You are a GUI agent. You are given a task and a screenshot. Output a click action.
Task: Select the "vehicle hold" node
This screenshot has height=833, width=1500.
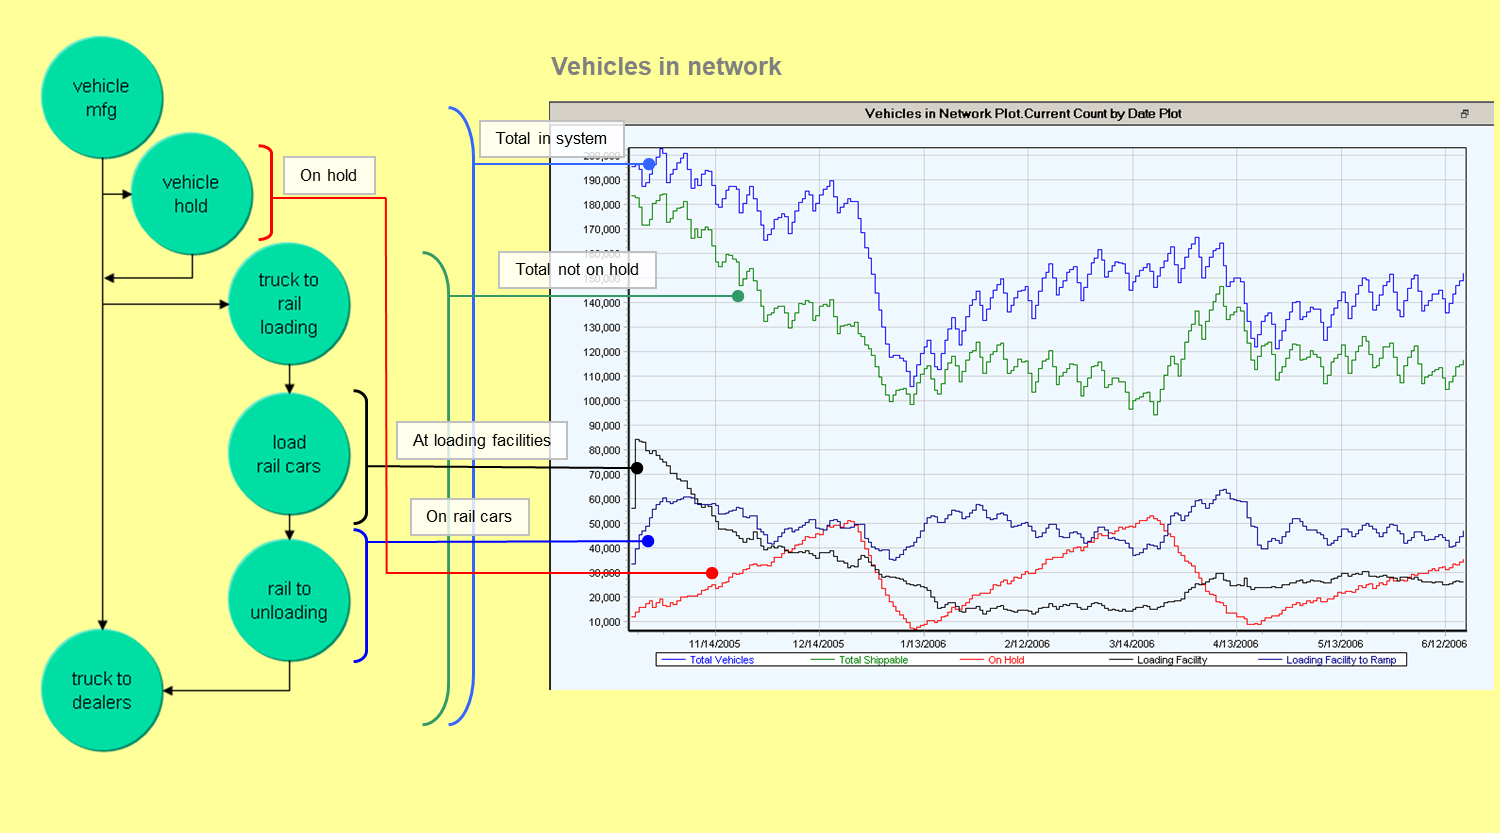tap(192, 192)
